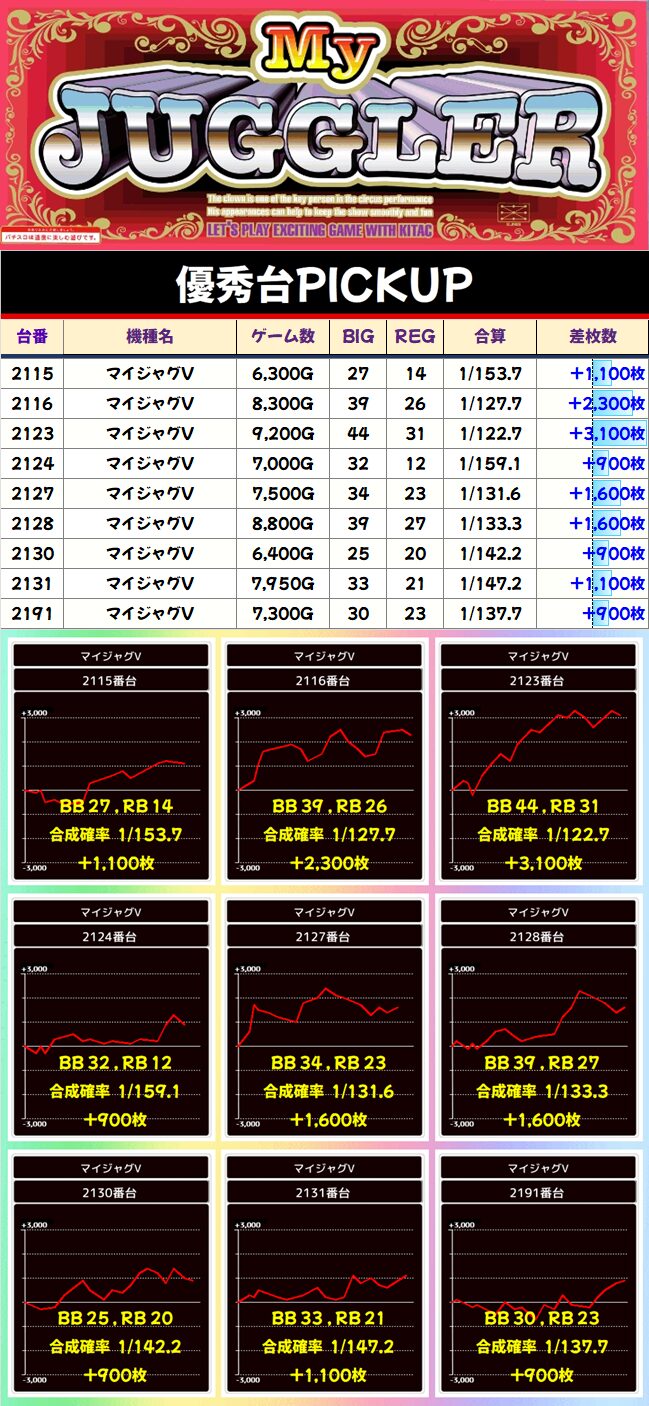Click the My Juggler banner logo
The width and height of the screenshot is (649, 1406).
(324, 120)
